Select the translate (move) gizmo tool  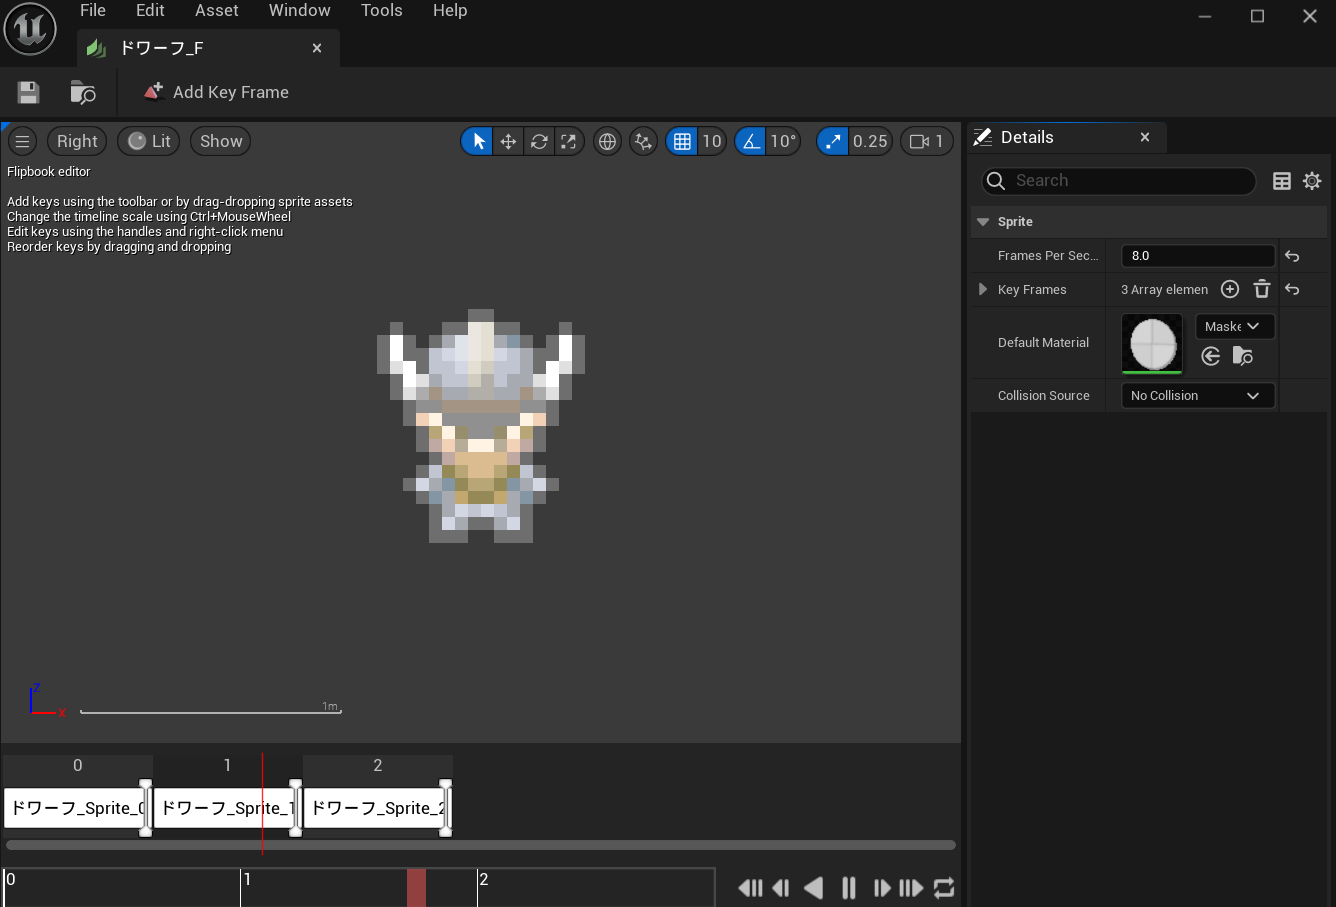508,141
